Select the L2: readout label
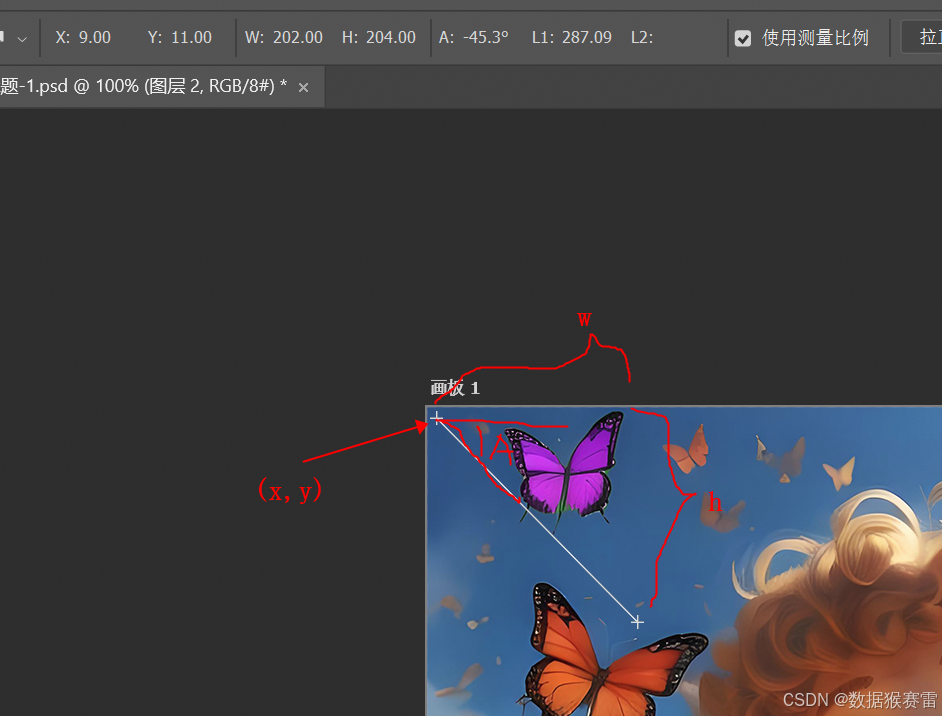 [642, 37]
